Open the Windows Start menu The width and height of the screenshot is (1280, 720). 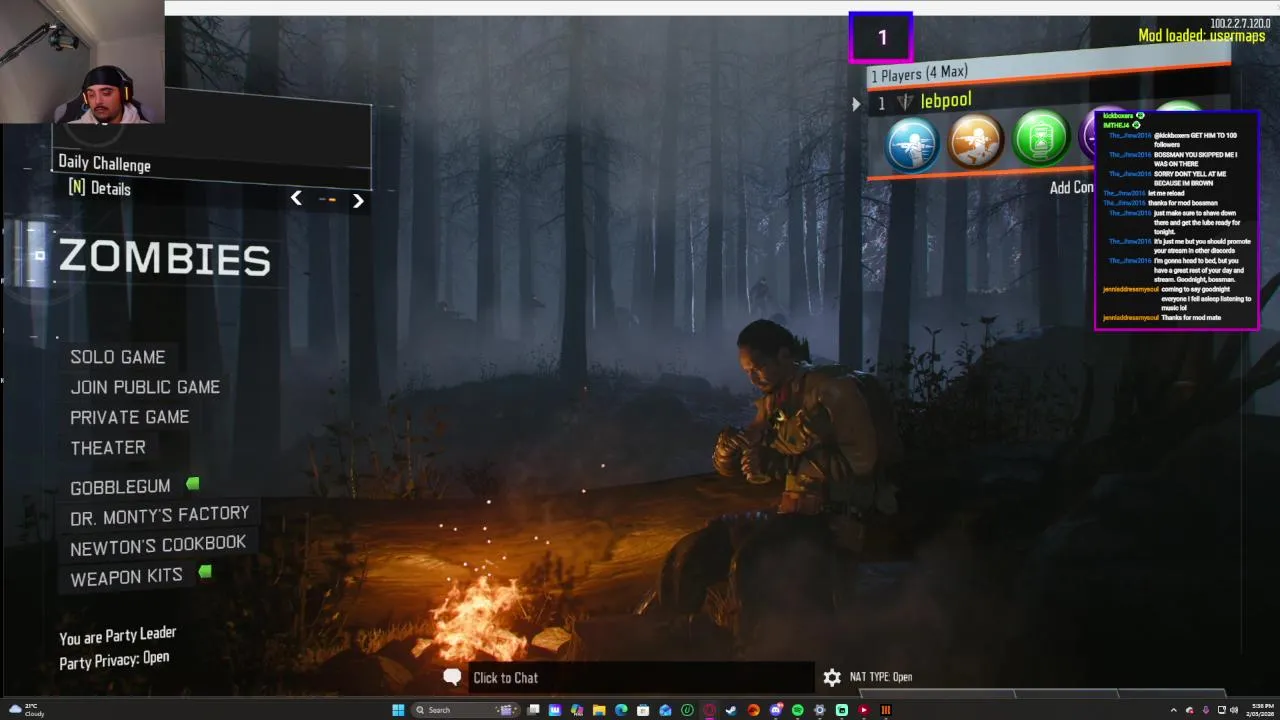pos(398,710)
